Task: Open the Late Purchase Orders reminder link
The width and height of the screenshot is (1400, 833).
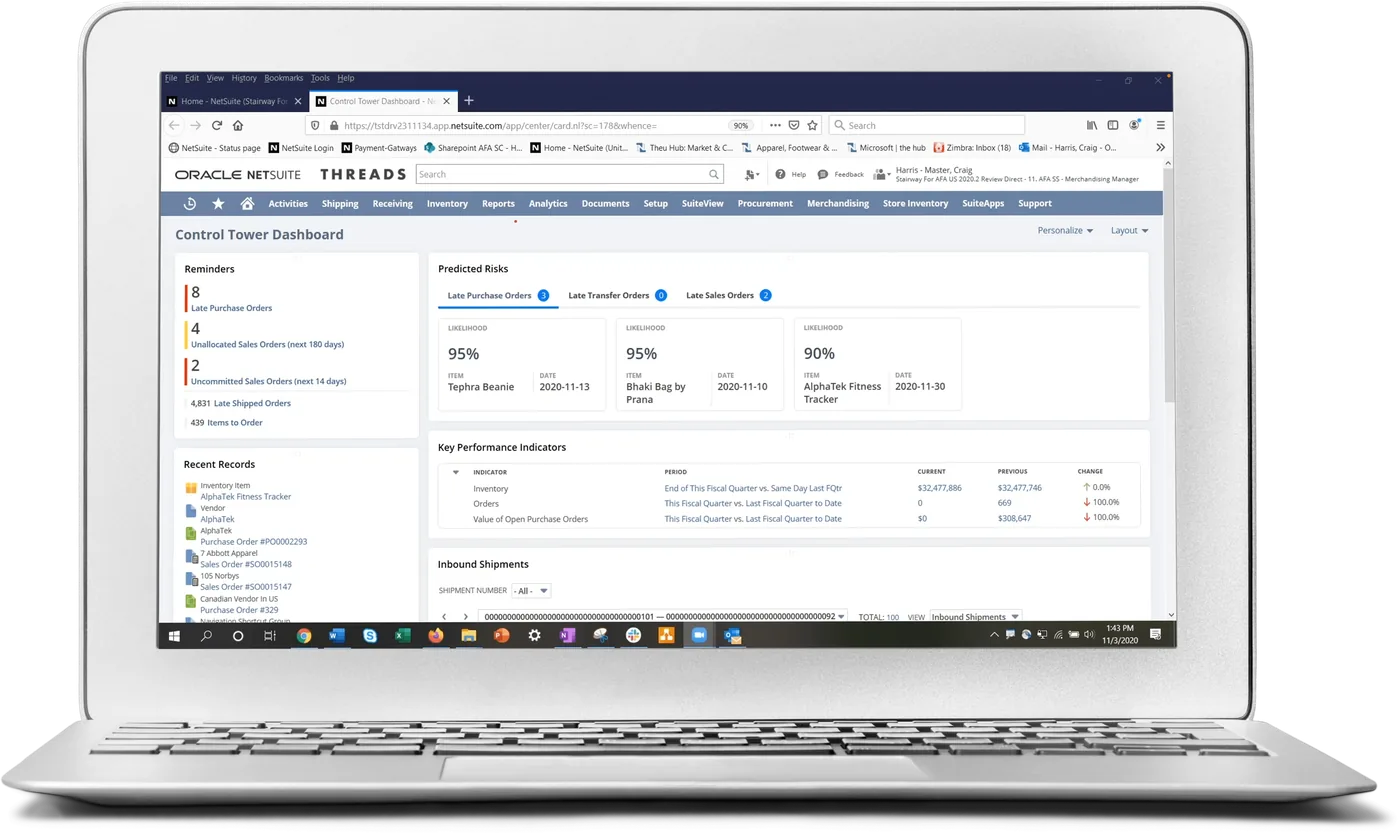Action: [x=231, y=308]
